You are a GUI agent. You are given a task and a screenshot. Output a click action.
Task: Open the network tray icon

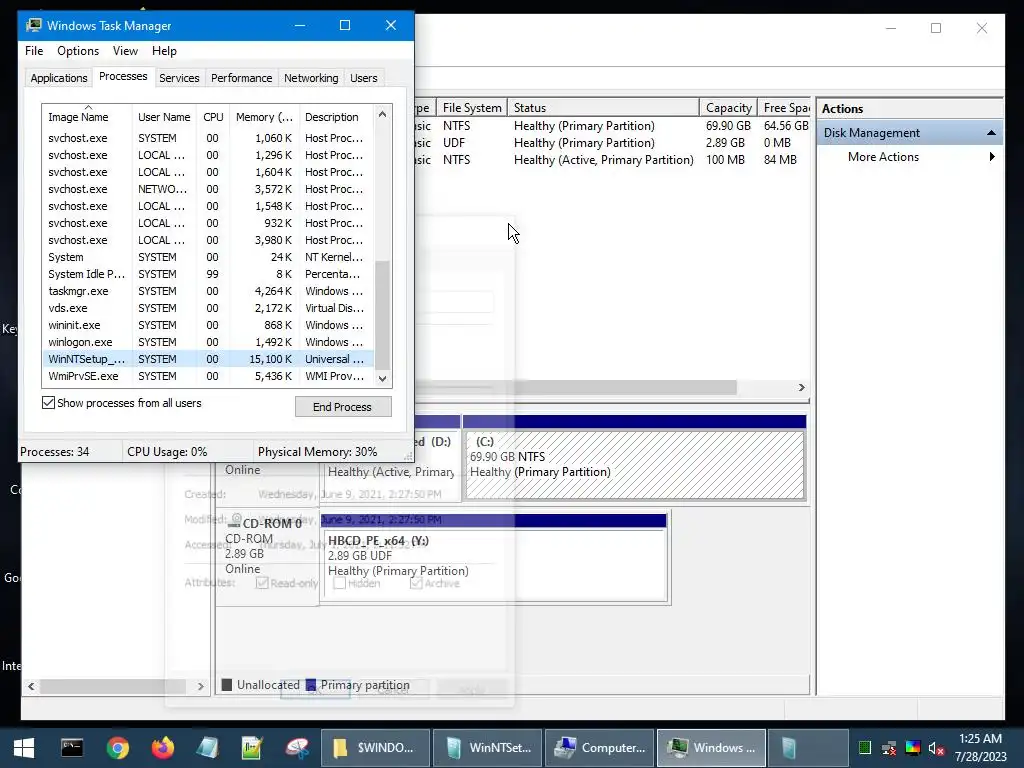889,748
